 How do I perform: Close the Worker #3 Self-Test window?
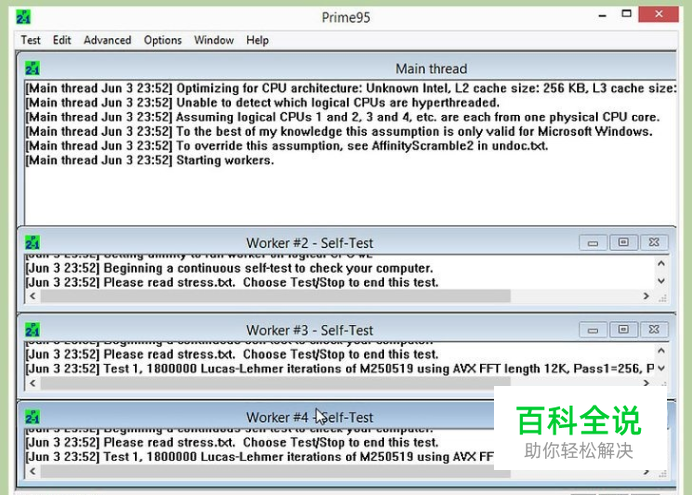654,330
